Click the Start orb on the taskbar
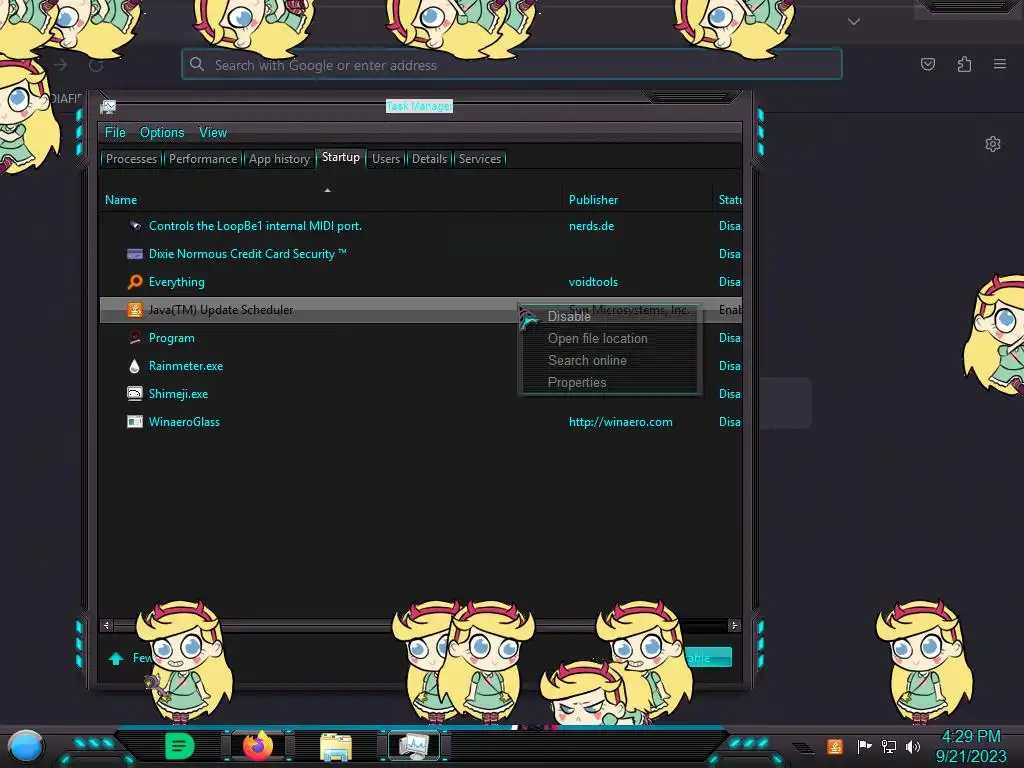 click(26, 746)
